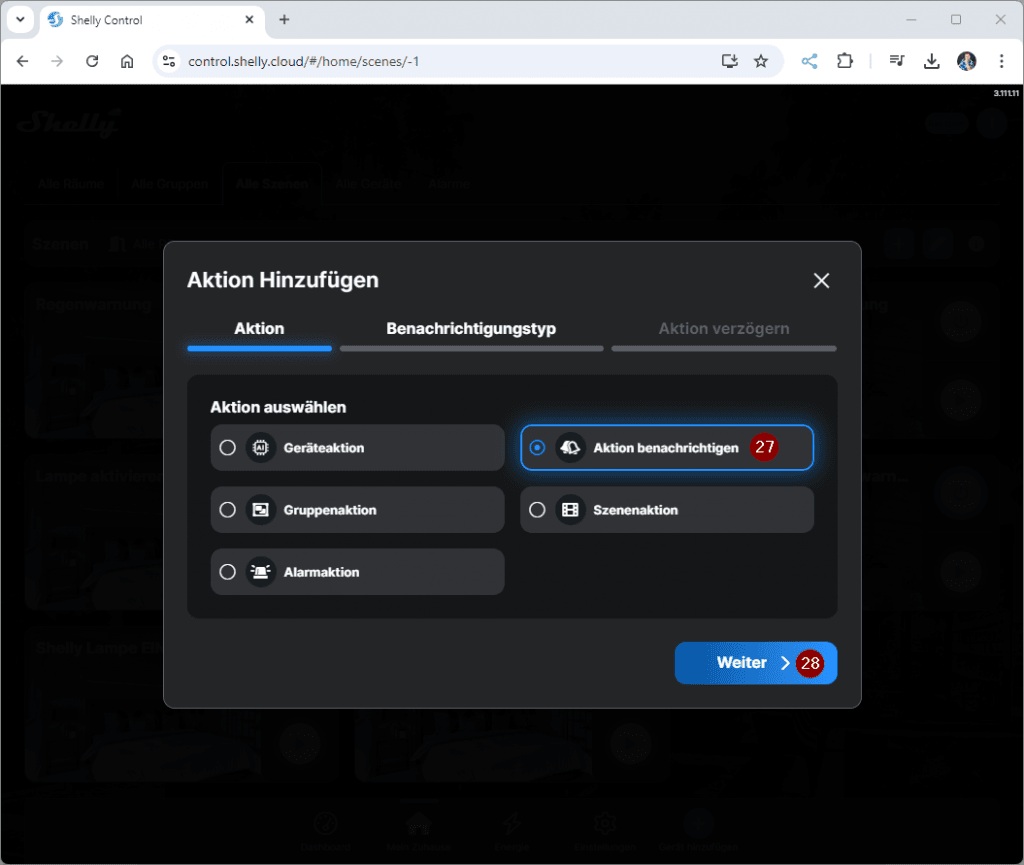The image size is (1024, 865).
Task: Reload the page
Action: click(92, 61)
